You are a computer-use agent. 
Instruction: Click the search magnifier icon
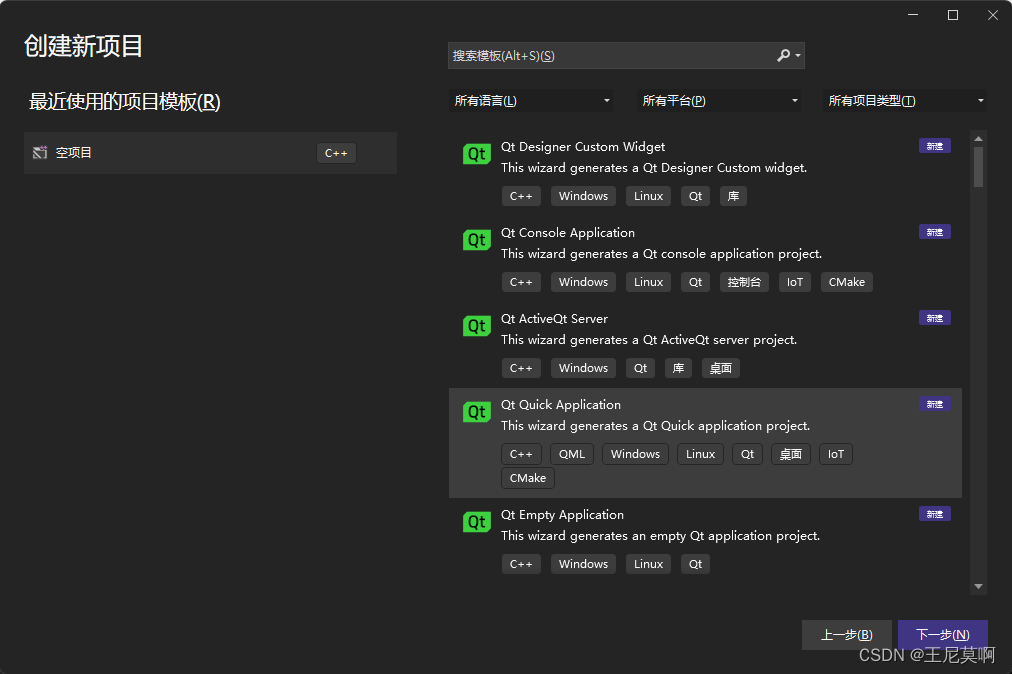783,56
